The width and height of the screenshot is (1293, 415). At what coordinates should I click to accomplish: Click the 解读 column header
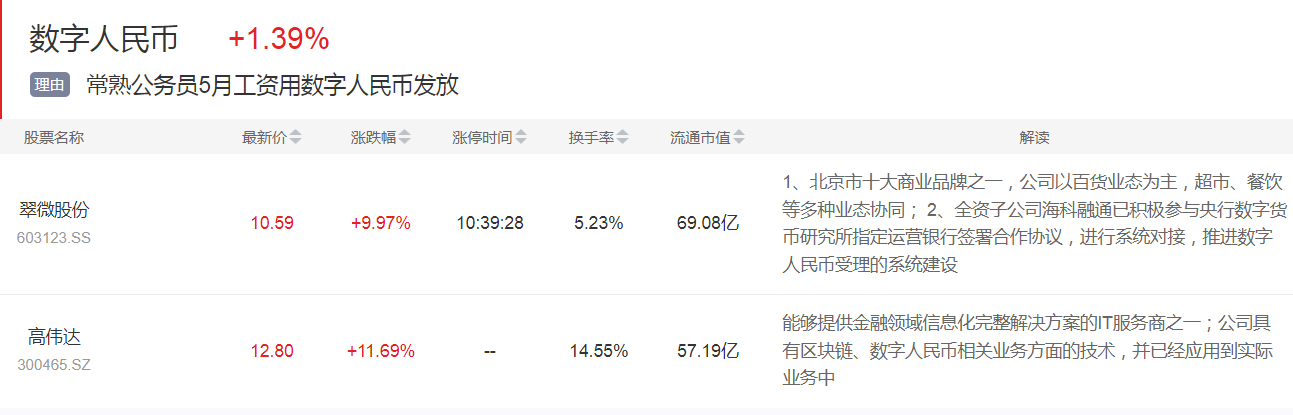(1034, 138)
